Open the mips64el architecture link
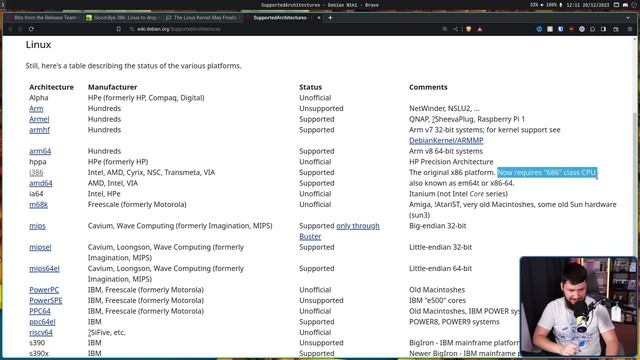 [x=44, y=268]
